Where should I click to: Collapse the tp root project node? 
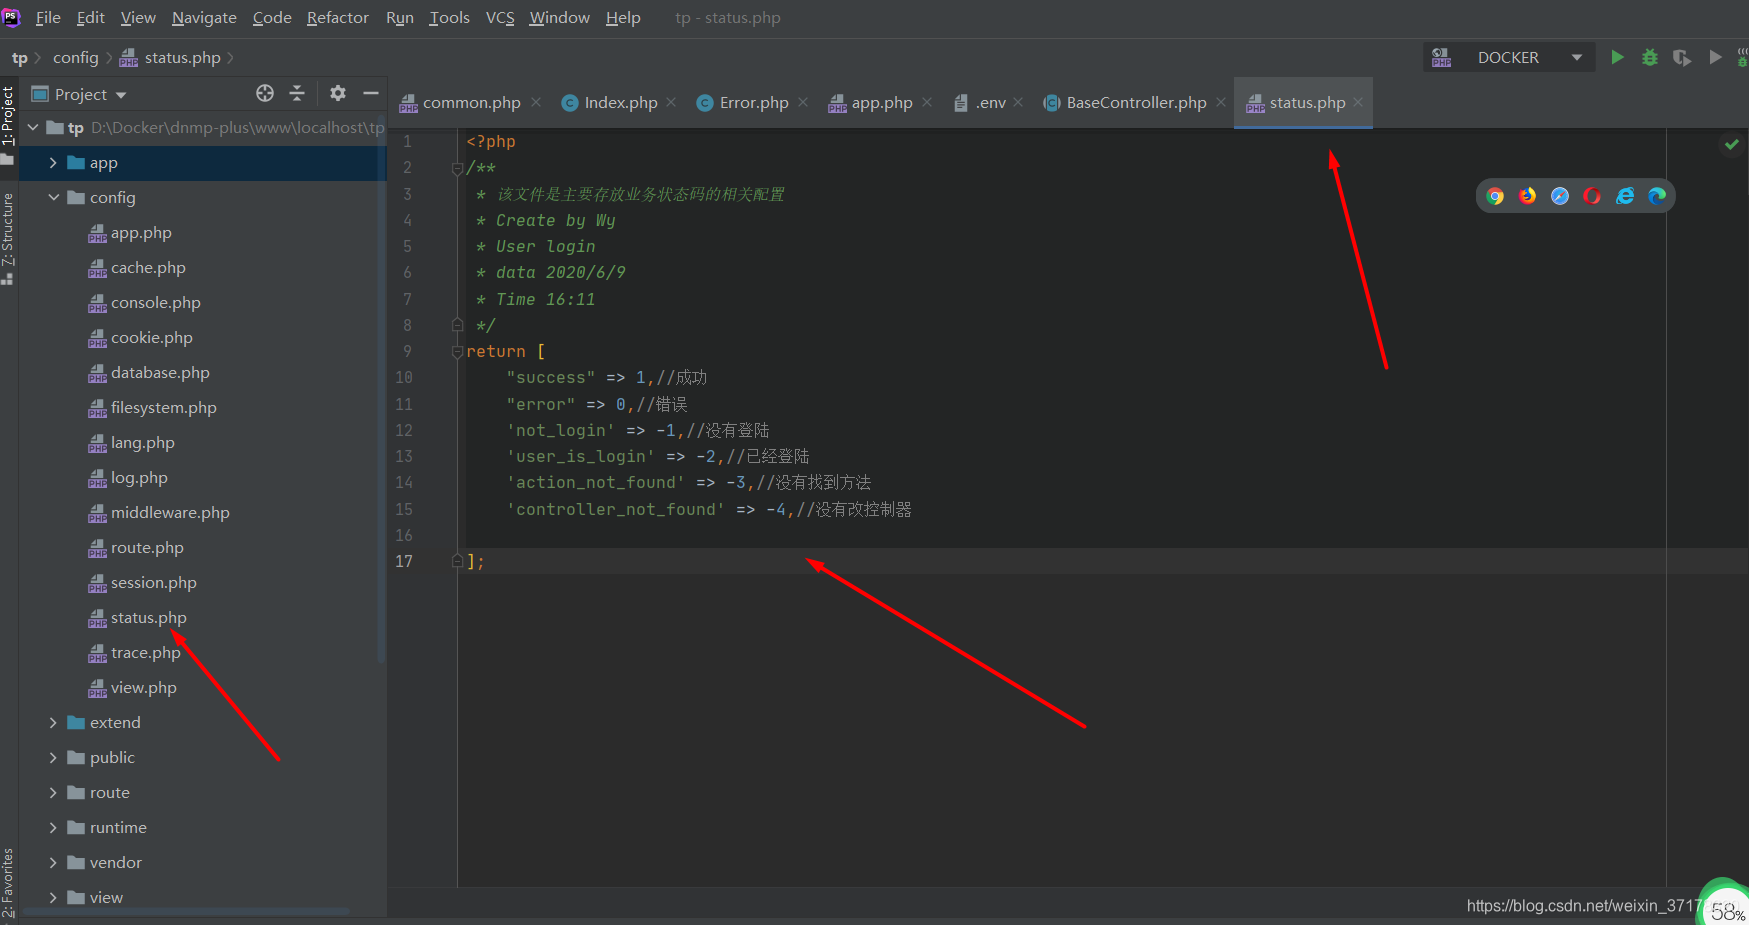(x=34, y=127)
